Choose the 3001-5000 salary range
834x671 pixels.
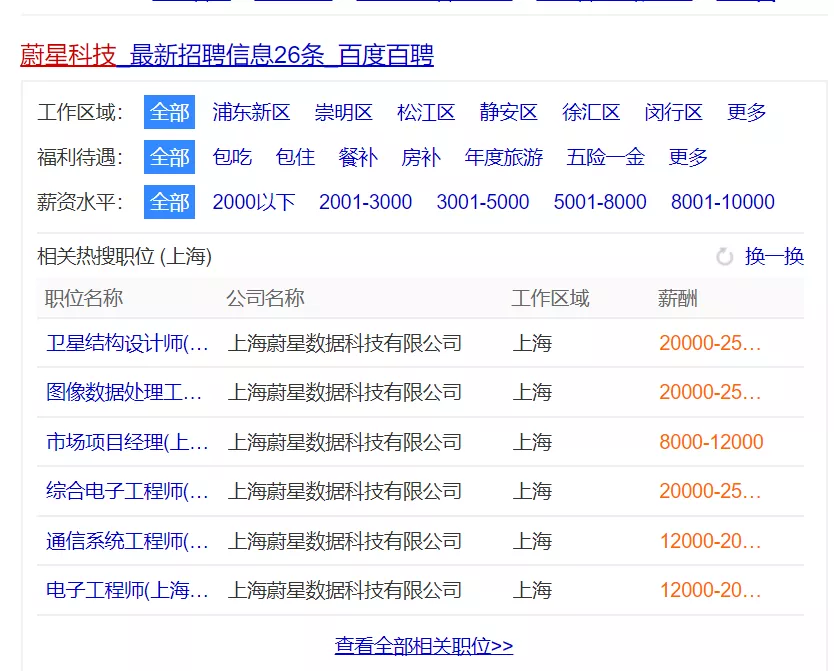point(482,202)
